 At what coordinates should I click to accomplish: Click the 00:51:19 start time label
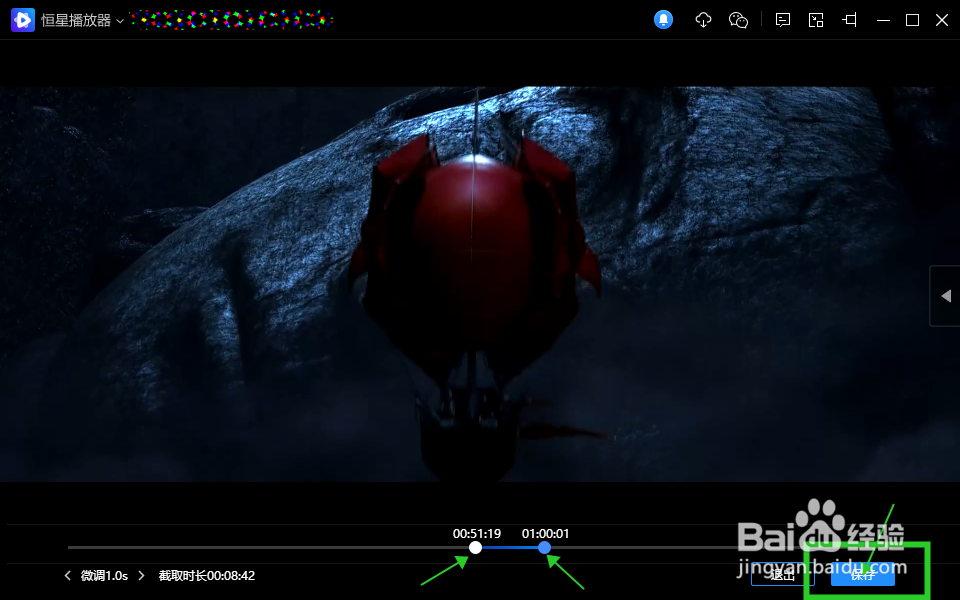coord(477,533)
